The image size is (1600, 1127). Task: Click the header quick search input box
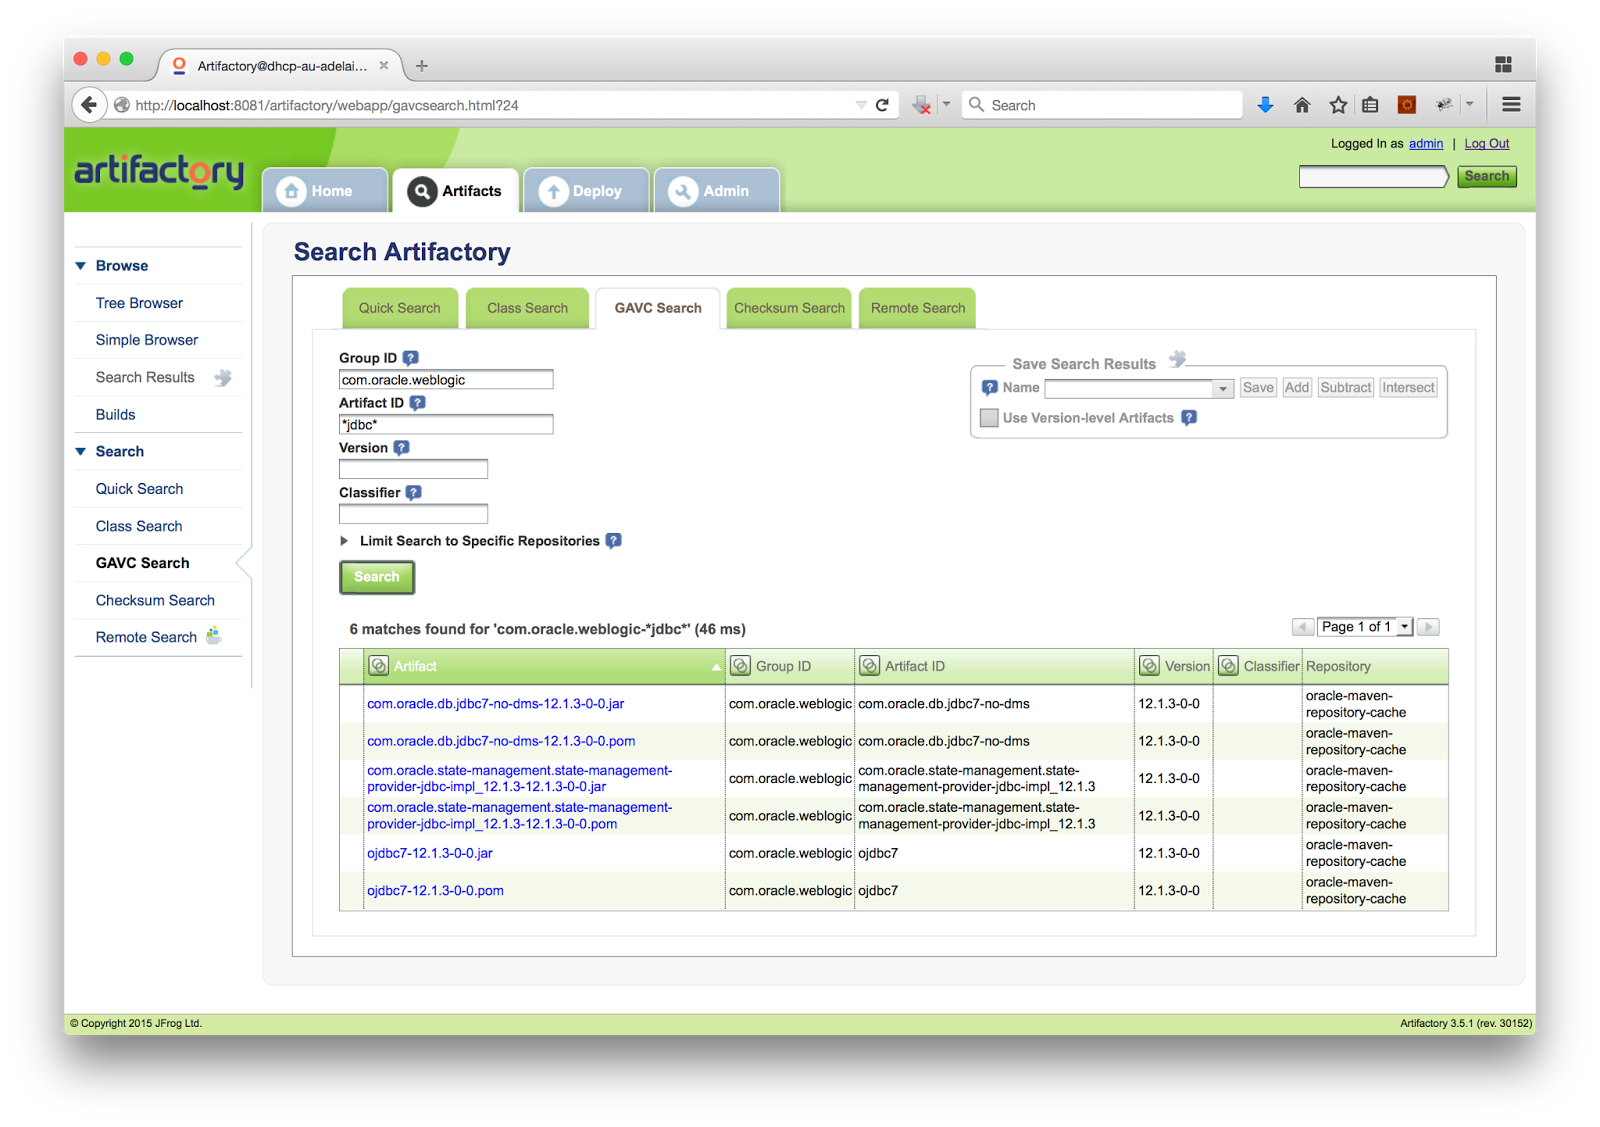point(1373,177)
